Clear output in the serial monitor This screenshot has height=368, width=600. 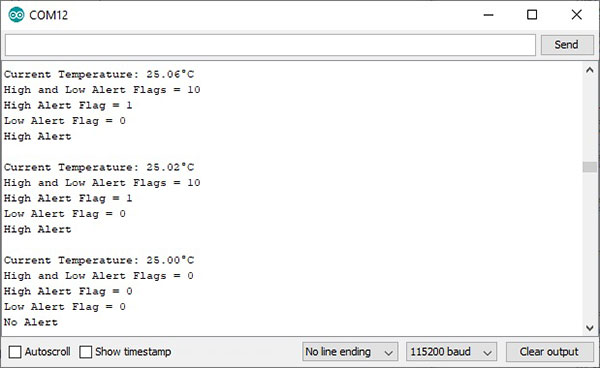tap(549, 352)
